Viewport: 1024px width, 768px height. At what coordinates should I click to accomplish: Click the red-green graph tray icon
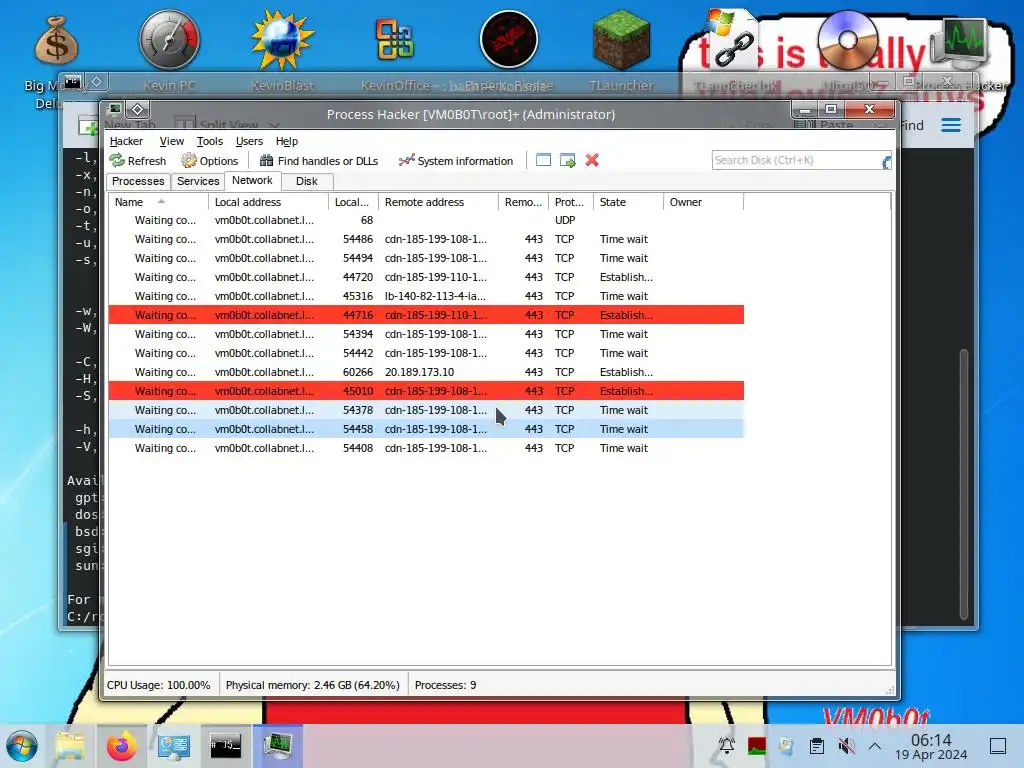(757, 746)
